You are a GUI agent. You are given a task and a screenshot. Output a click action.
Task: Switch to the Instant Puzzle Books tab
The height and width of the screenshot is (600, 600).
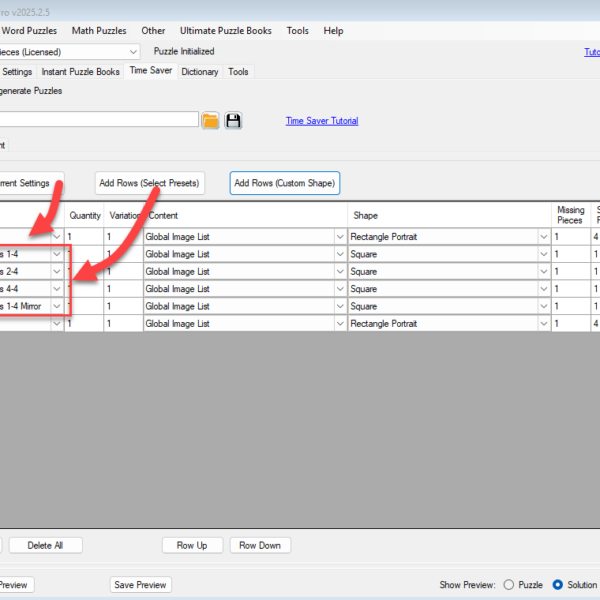click(80, 72)
